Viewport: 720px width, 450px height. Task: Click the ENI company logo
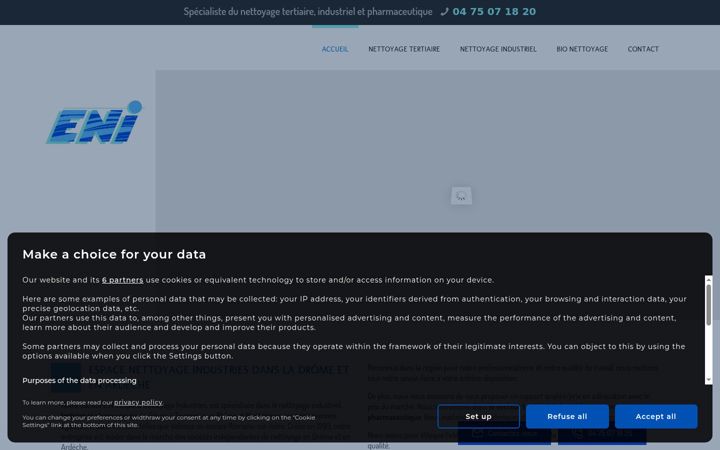(94, 122)
